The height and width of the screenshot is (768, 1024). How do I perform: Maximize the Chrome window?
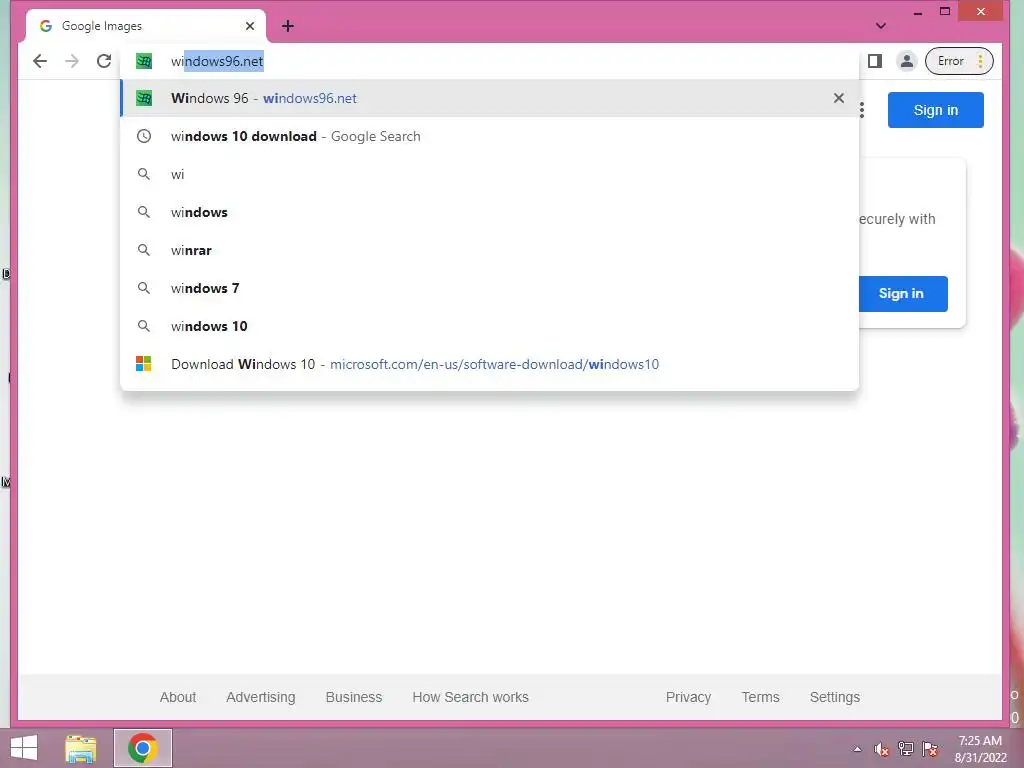945,12
